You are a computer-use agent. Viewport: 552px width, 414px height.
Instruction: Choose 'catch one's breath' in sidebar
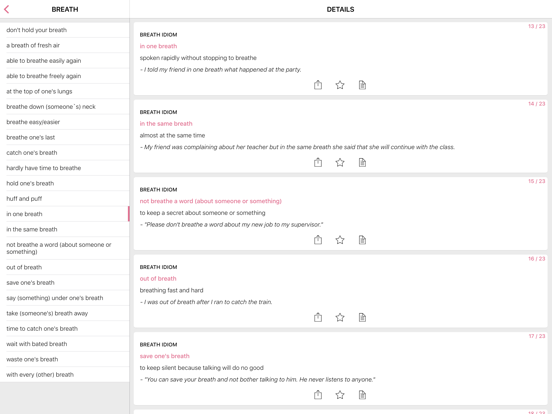tap(65, 152)
